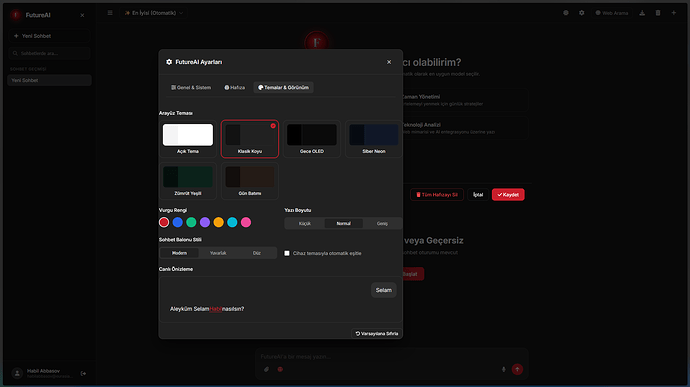Image resolution: width=690 pixels, height=387 pixels.
Task: Choose Düz chat bubble style
Action: (257, 253)
